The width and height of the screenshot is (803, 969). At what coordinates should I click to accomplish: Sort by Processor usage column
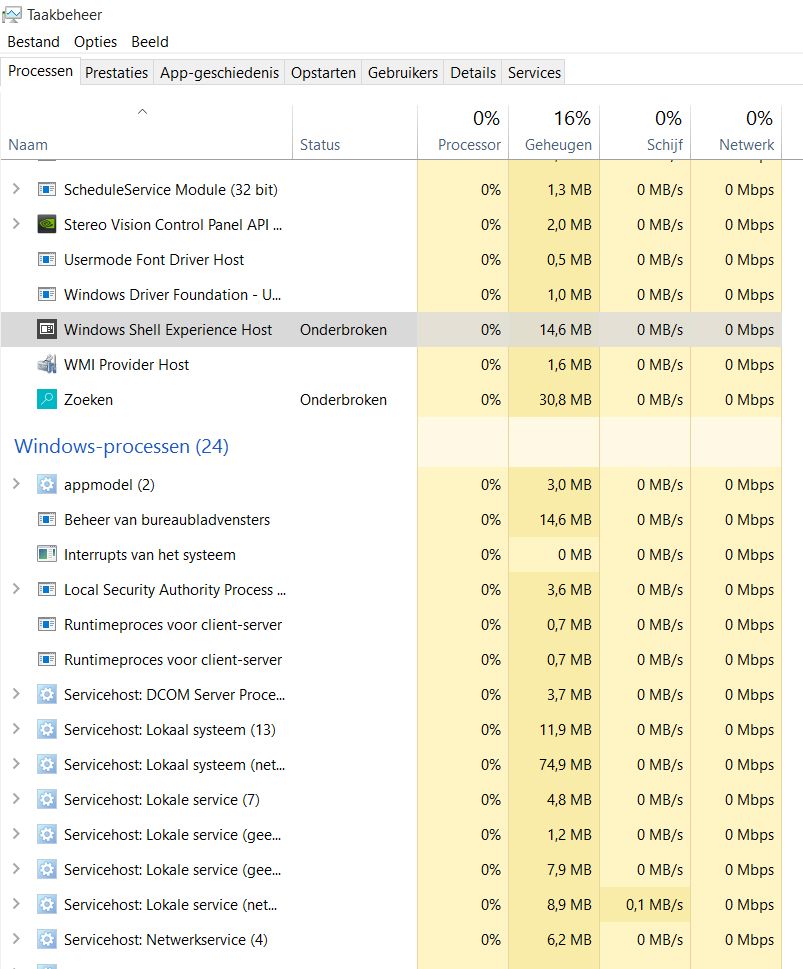(463, 132)
